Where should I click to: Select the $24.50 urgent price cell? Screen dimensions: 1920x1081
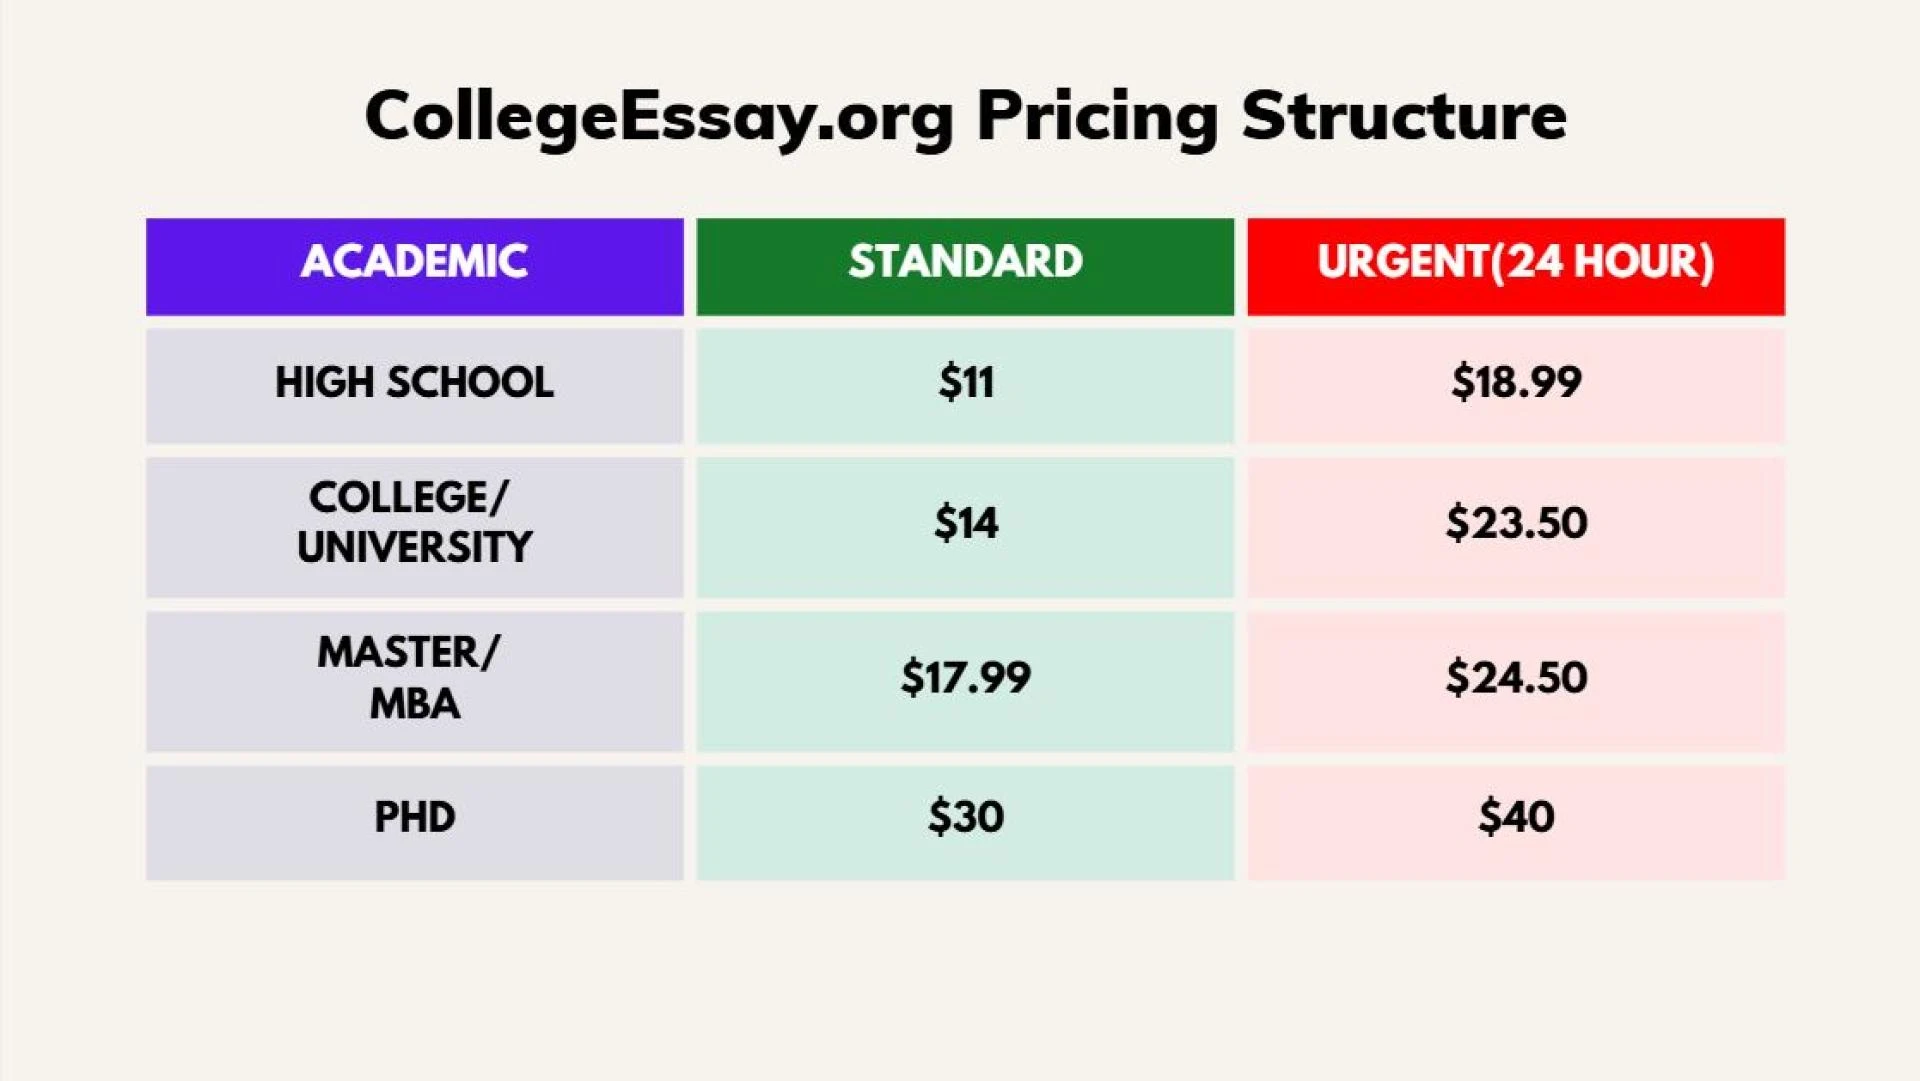(x=1516, y=681)
